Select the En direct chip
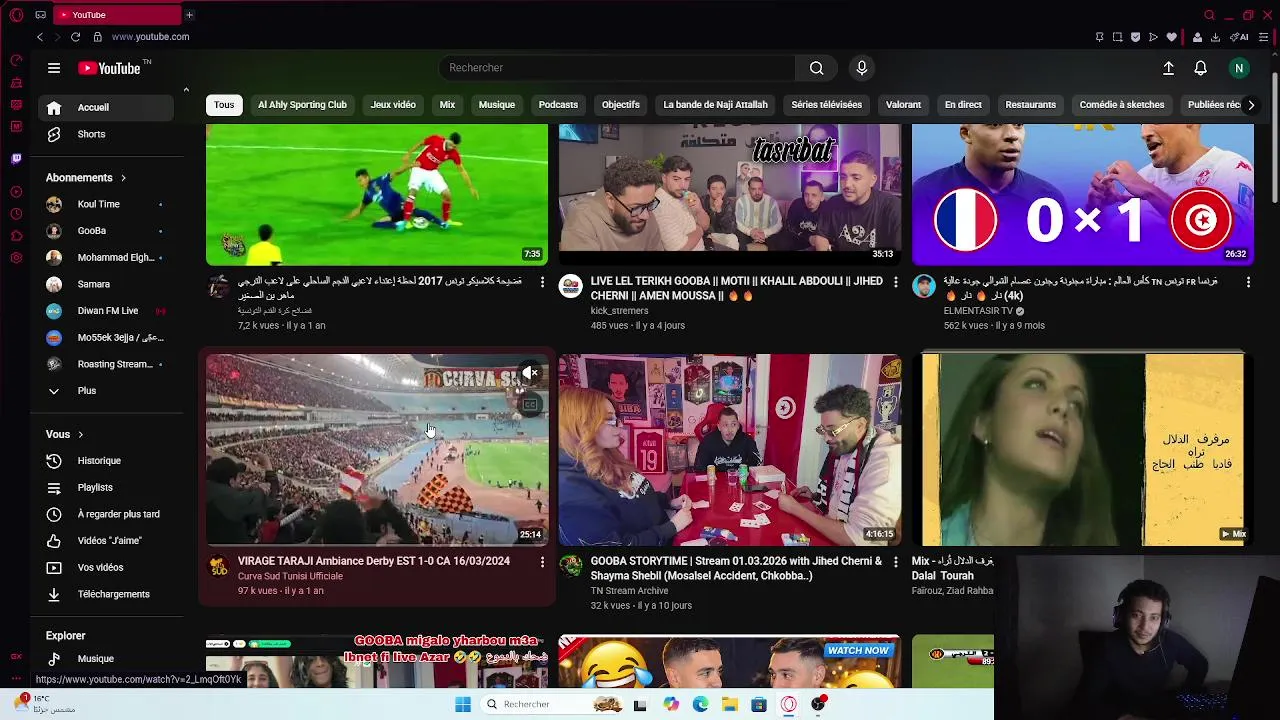1280x720 pixels. [x=963, y=105]
